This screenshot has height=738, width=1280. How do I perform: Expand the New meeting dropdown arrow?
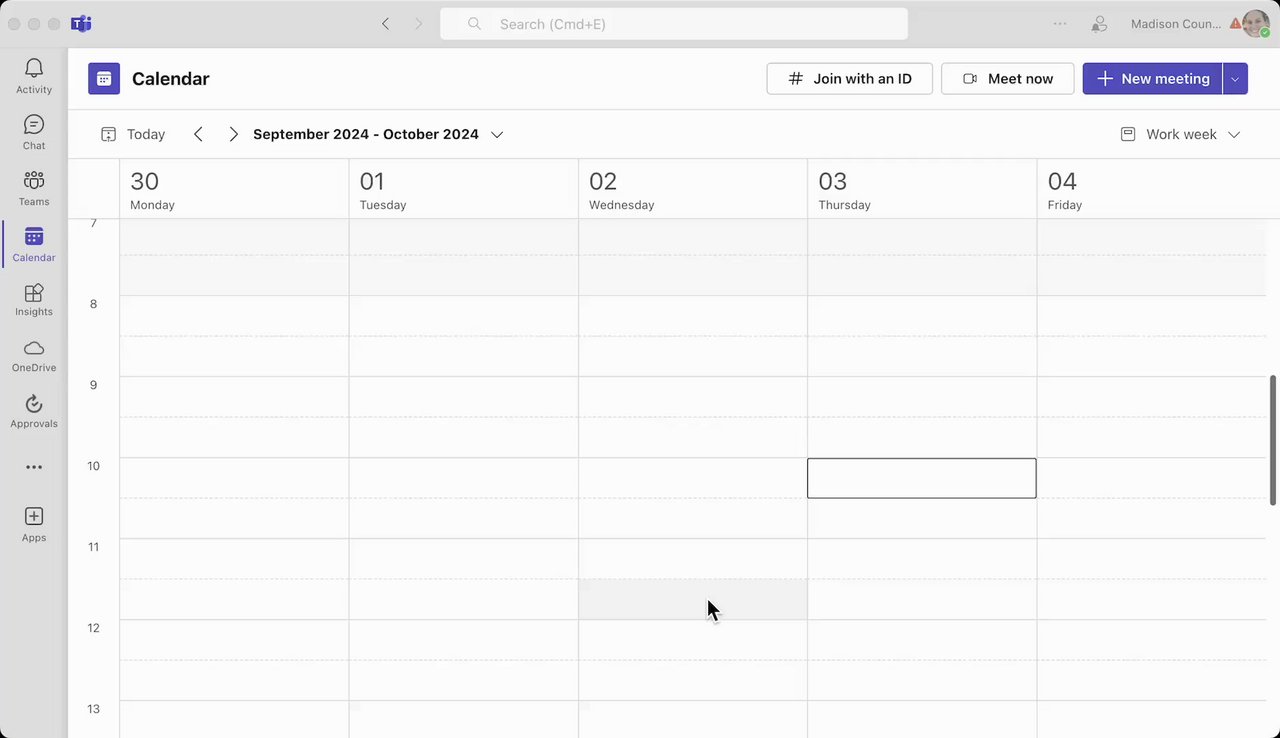(1235, 79)
